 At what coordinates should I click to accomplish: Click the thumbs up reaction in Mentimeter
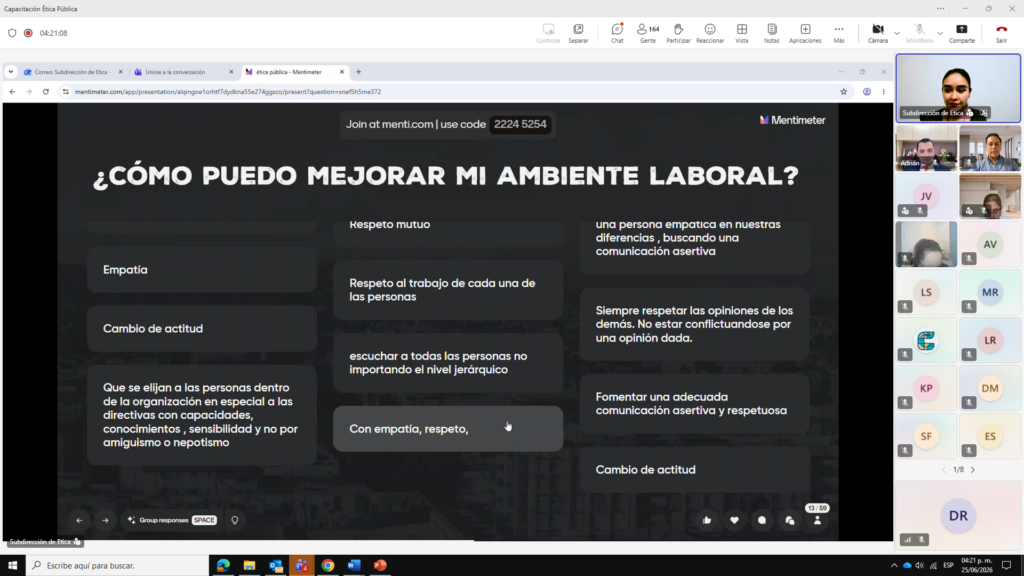(707, 520)
